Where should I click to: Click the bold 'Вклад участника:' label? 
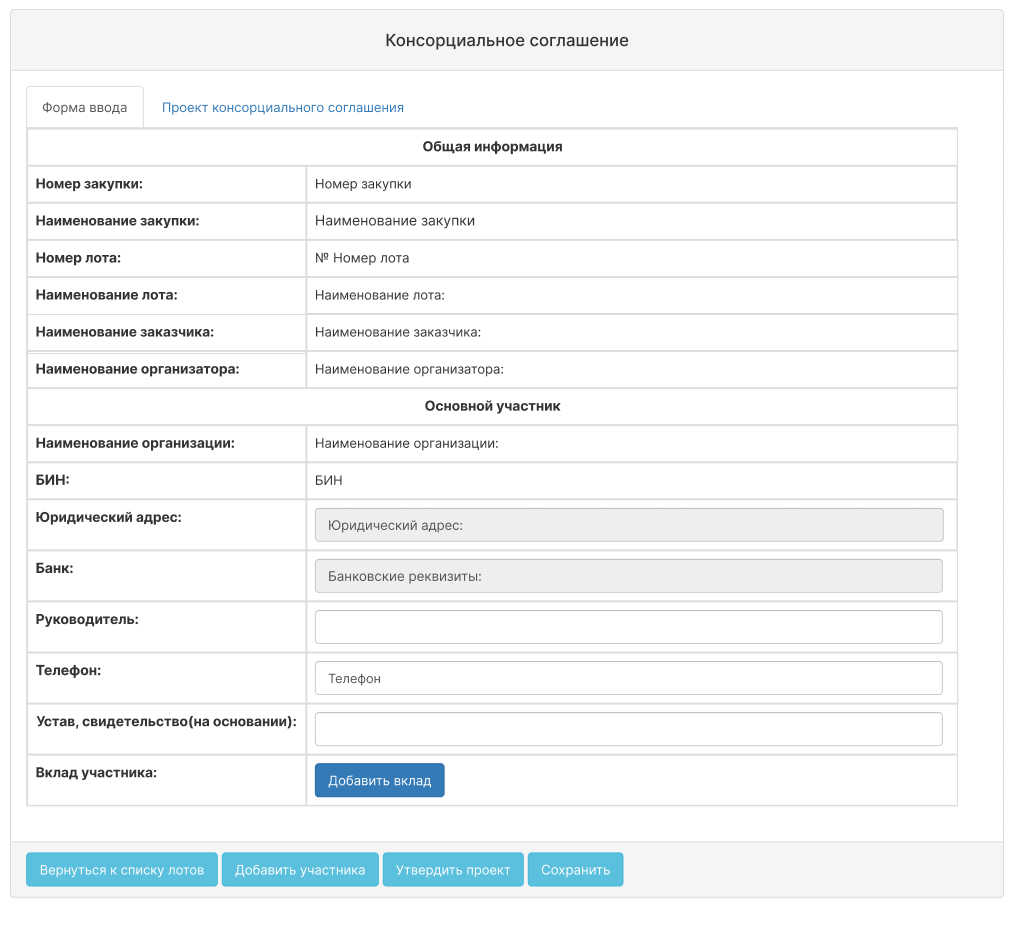click(x=96, y=772)
